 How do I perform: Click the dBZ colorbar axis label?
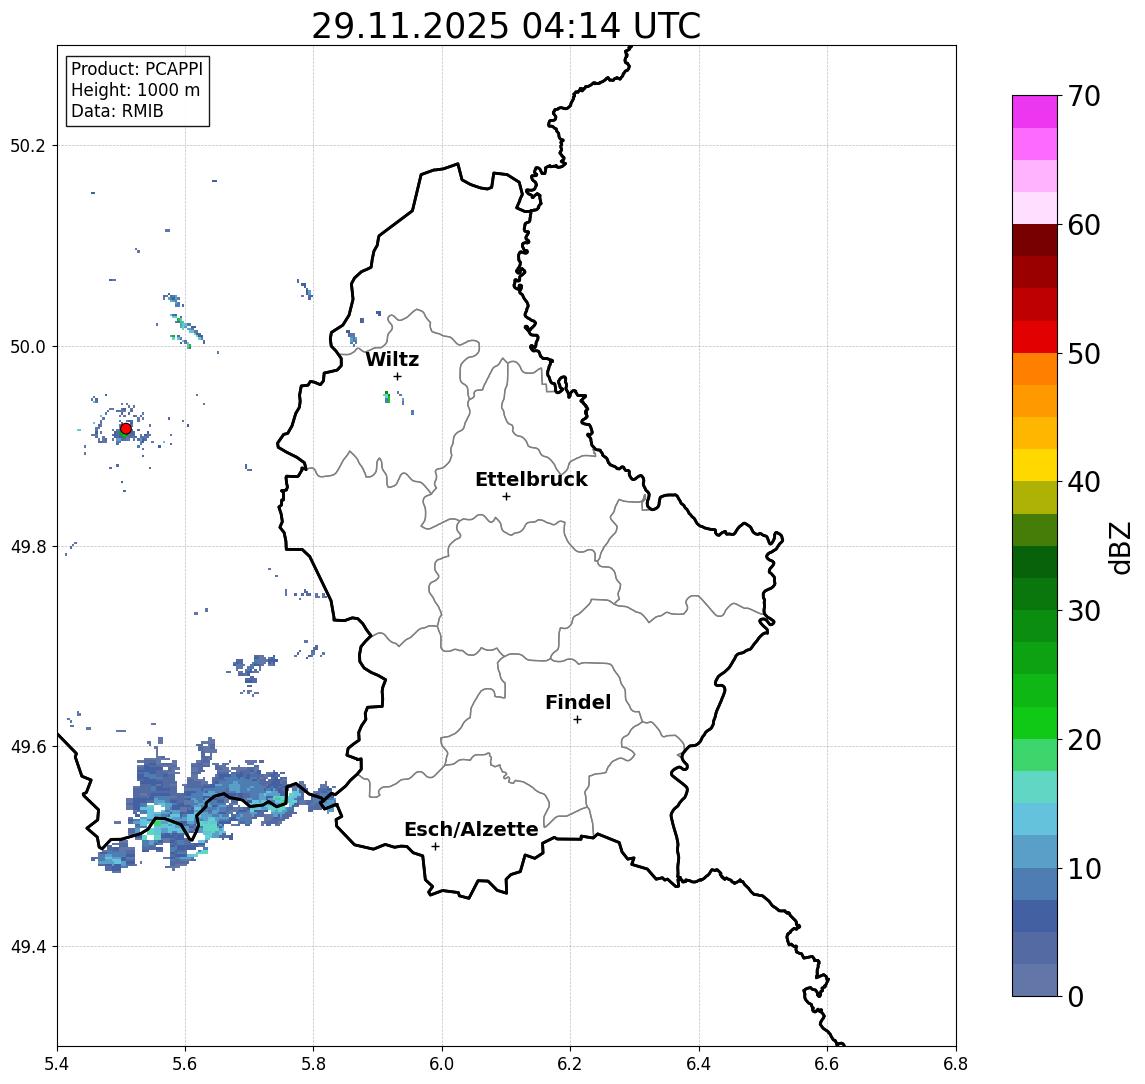(x=1121, y=547)
